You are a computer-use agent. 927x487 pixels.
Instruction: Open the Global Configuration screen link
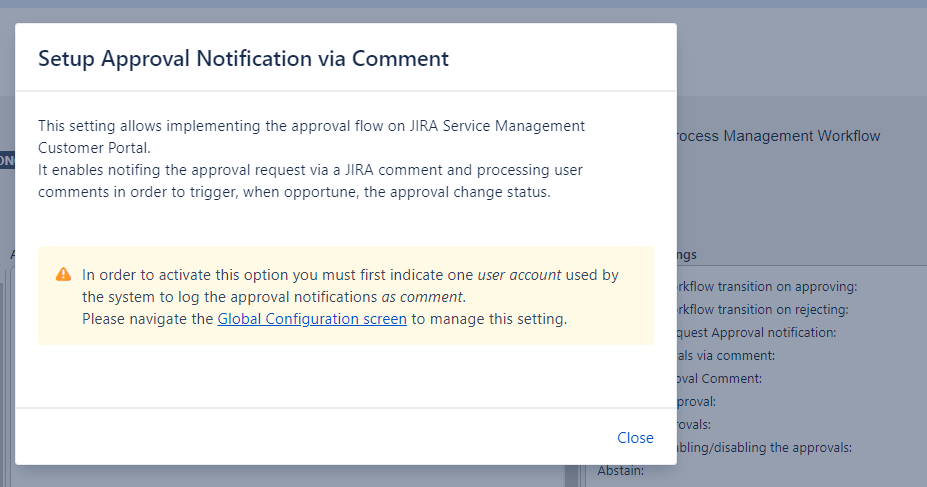point(312,320)
